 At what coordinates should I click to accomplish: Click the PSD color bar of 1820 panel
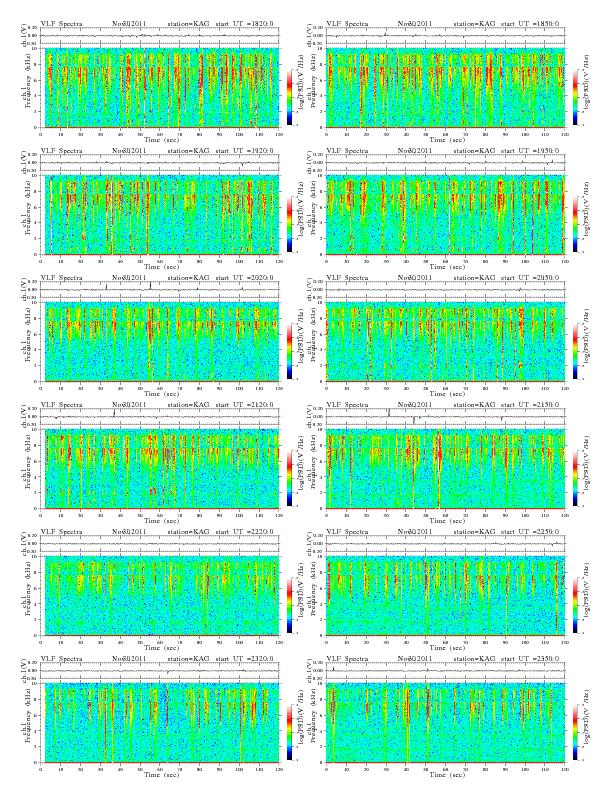289,97
